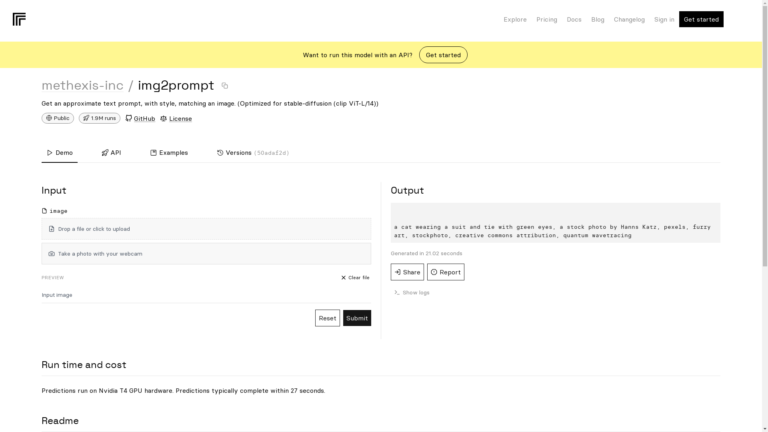The width and height of the screenshot is (768, 432).
Task: Open the Docs link
Action: click(574, 20)
